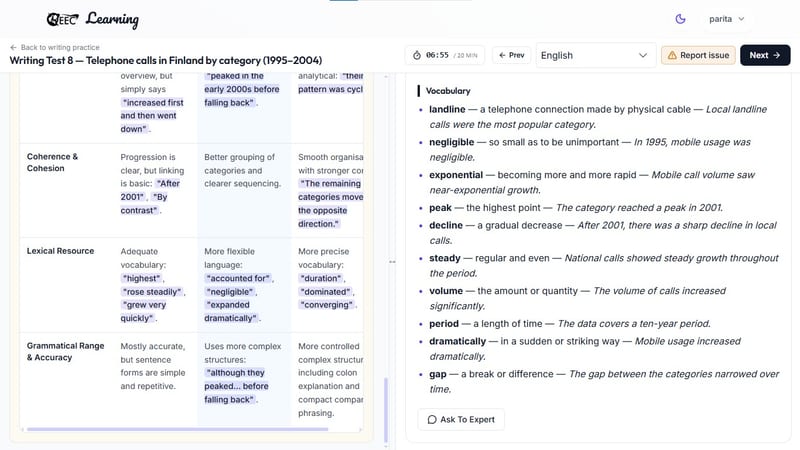800x450 pixels.
Task: Go to the previous question with Prev
Action: click(512, 55)
